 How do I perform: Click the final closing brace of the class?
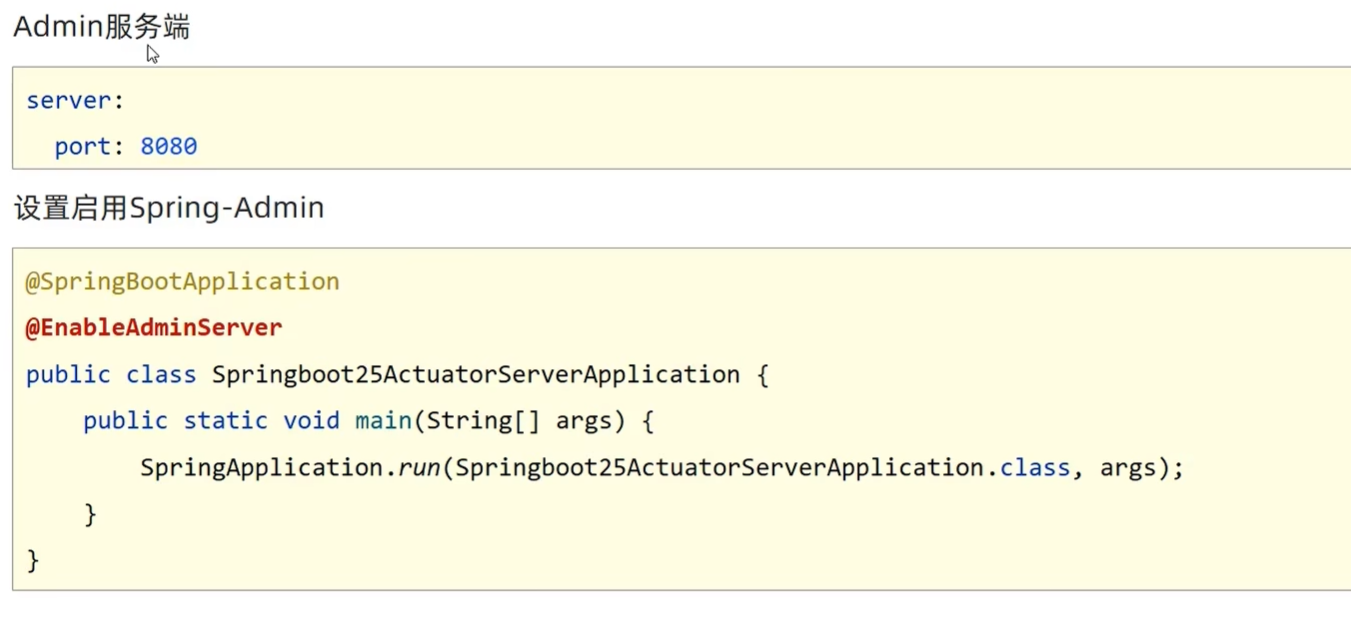click(33, 560)
